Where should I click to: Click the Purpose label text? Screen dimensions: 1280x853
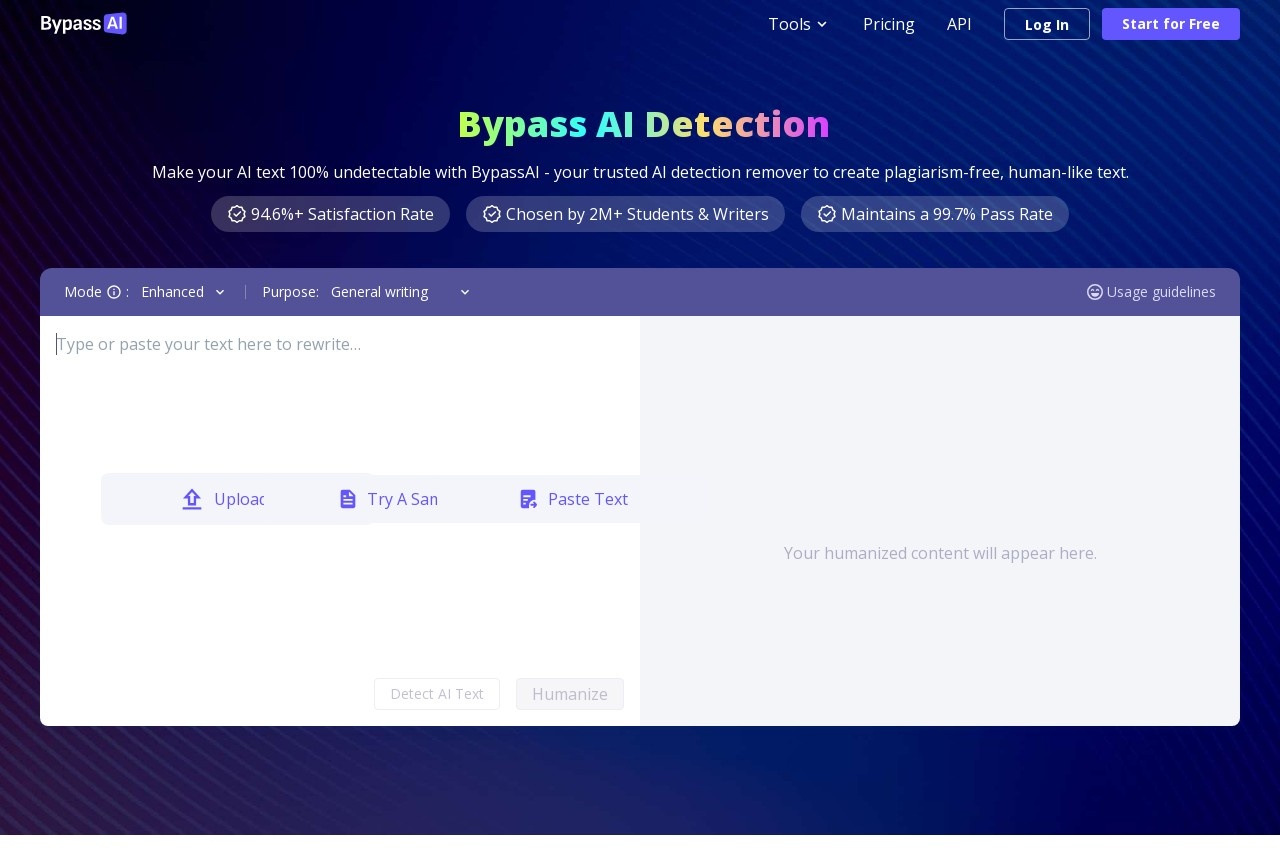pyautogui.click(x=290, y=292)
